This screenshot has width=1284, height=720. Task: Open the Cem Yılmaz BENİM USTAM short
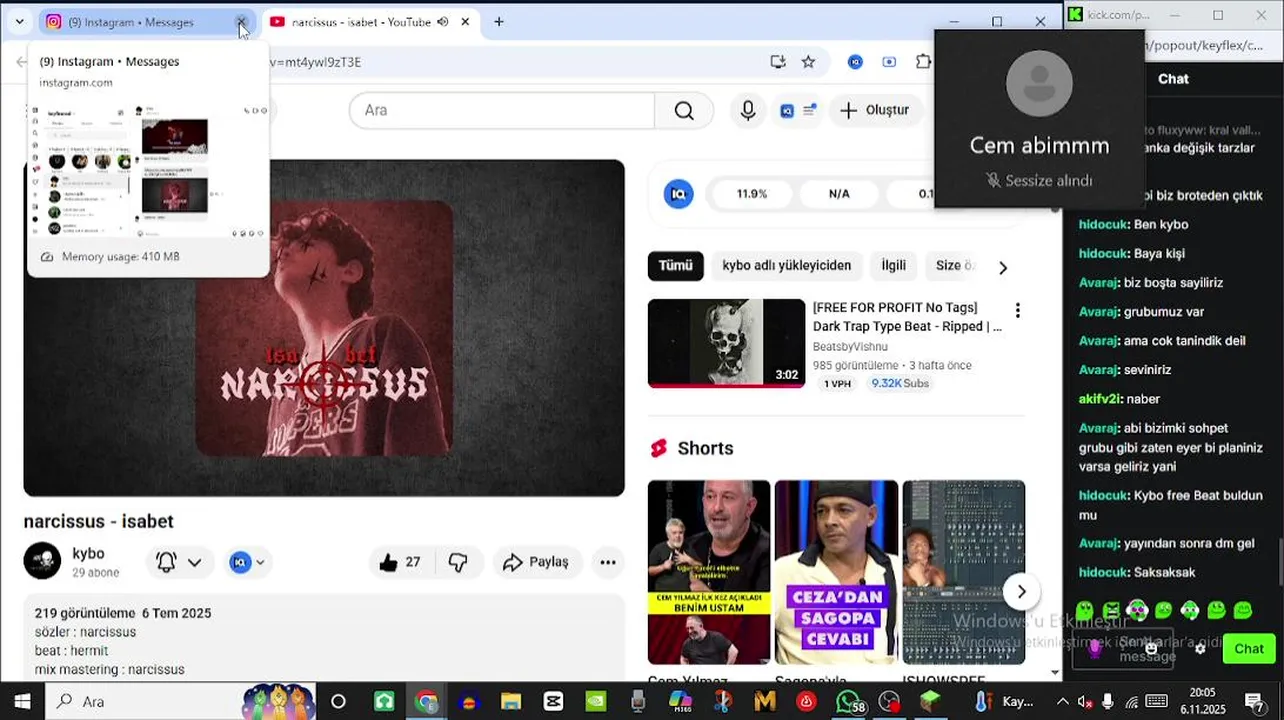709,572
